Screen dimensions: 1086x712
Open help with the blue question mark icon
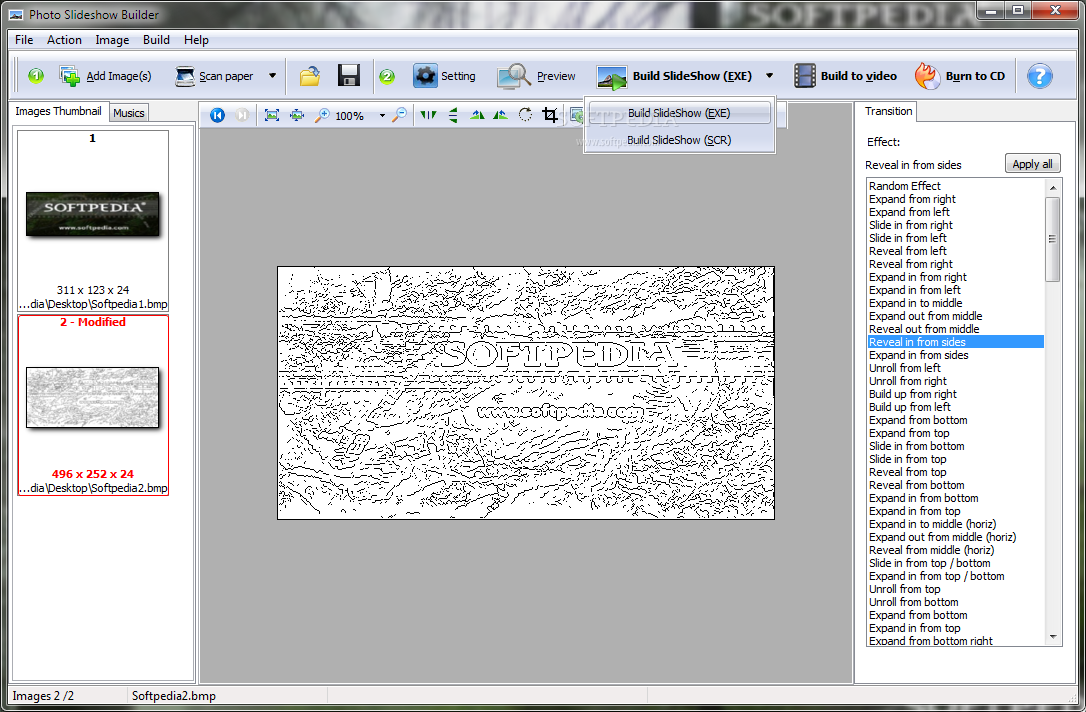coord(1039,75)
